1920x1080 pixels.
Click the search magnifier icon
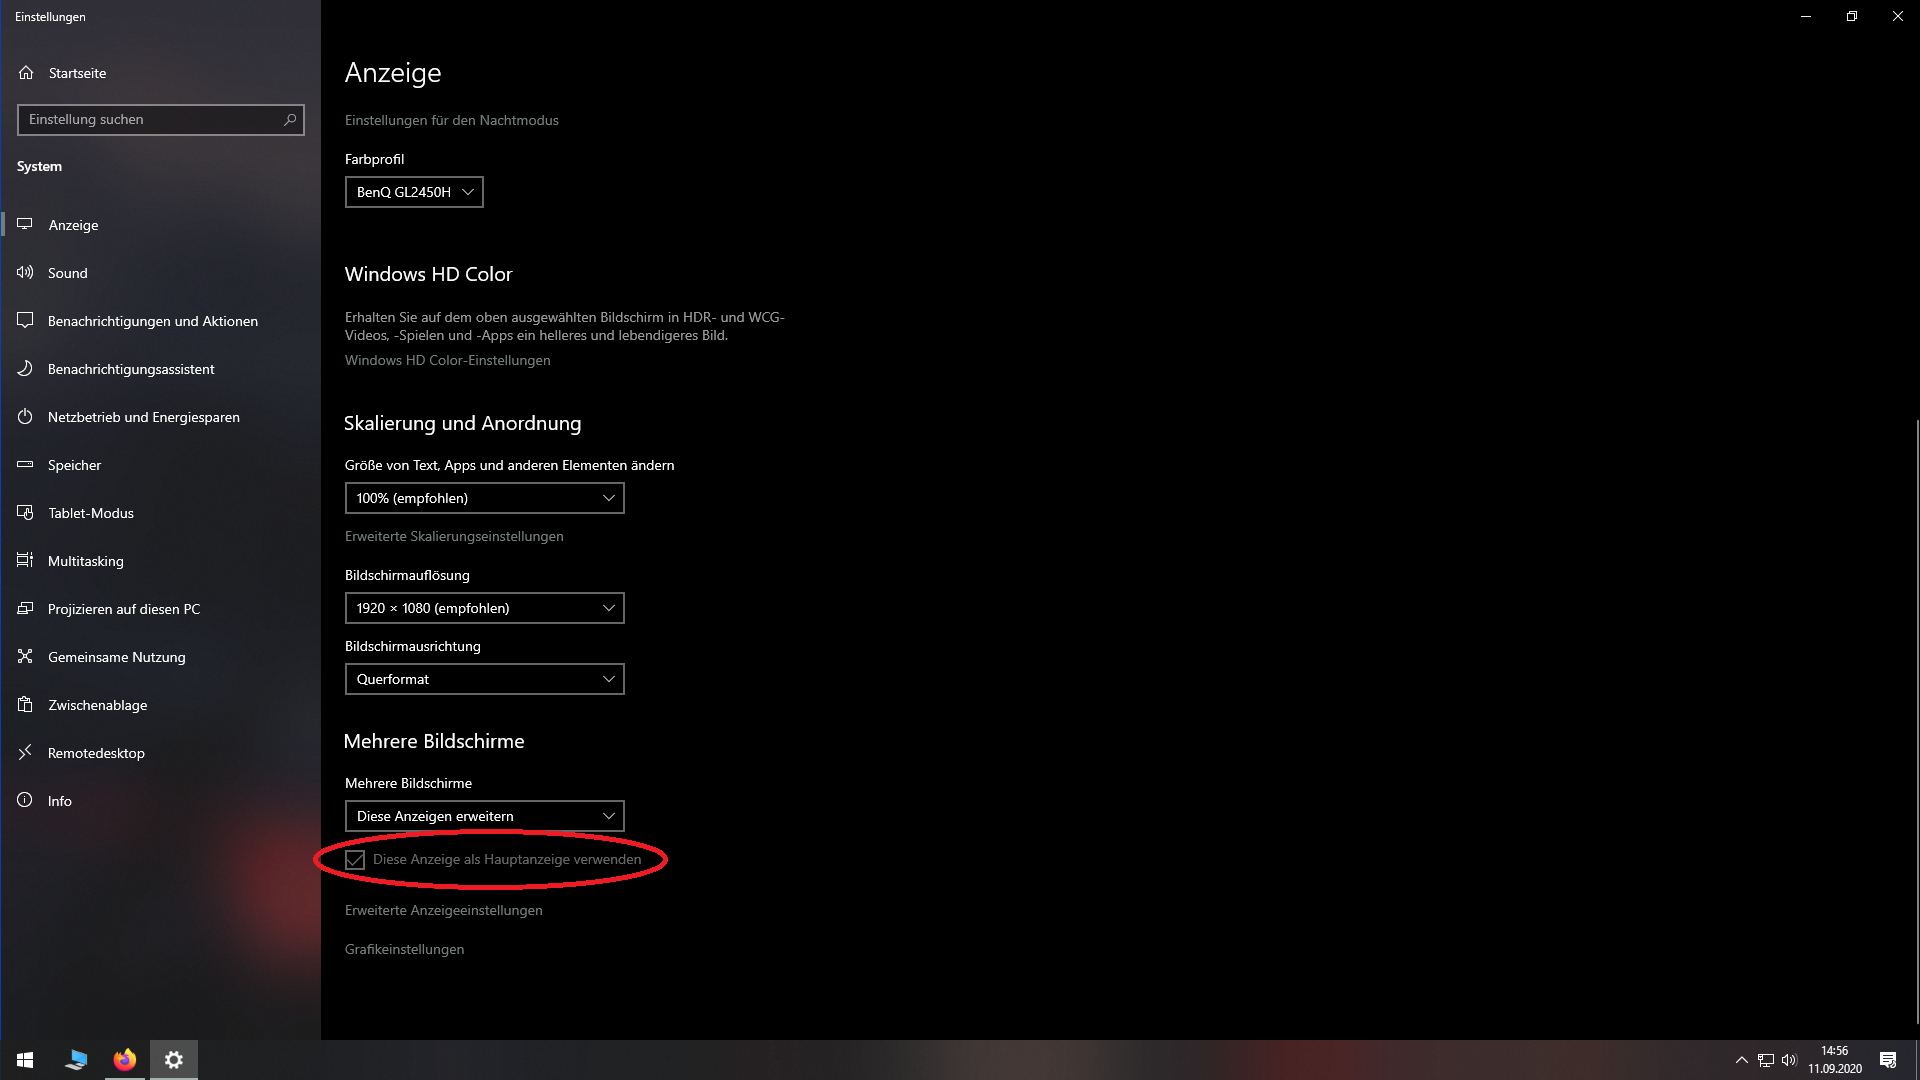(x=290, y=120)
